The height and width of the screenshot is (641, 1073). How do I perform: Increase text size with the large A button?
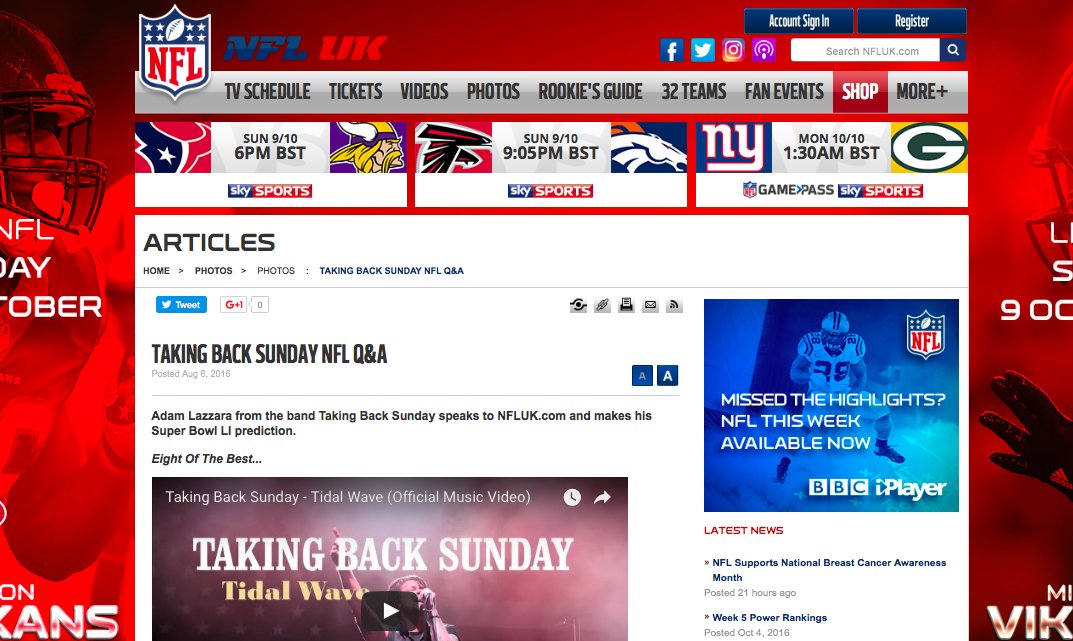tap(667, 376)
